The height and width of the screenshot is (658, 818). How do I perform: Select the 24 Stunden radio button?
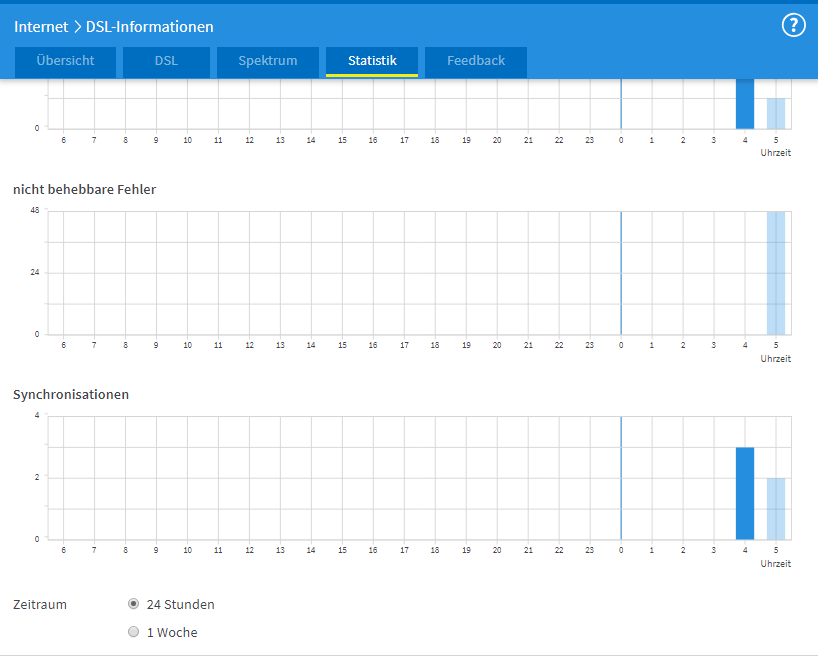pyautogui.click(x=134, y=604)
